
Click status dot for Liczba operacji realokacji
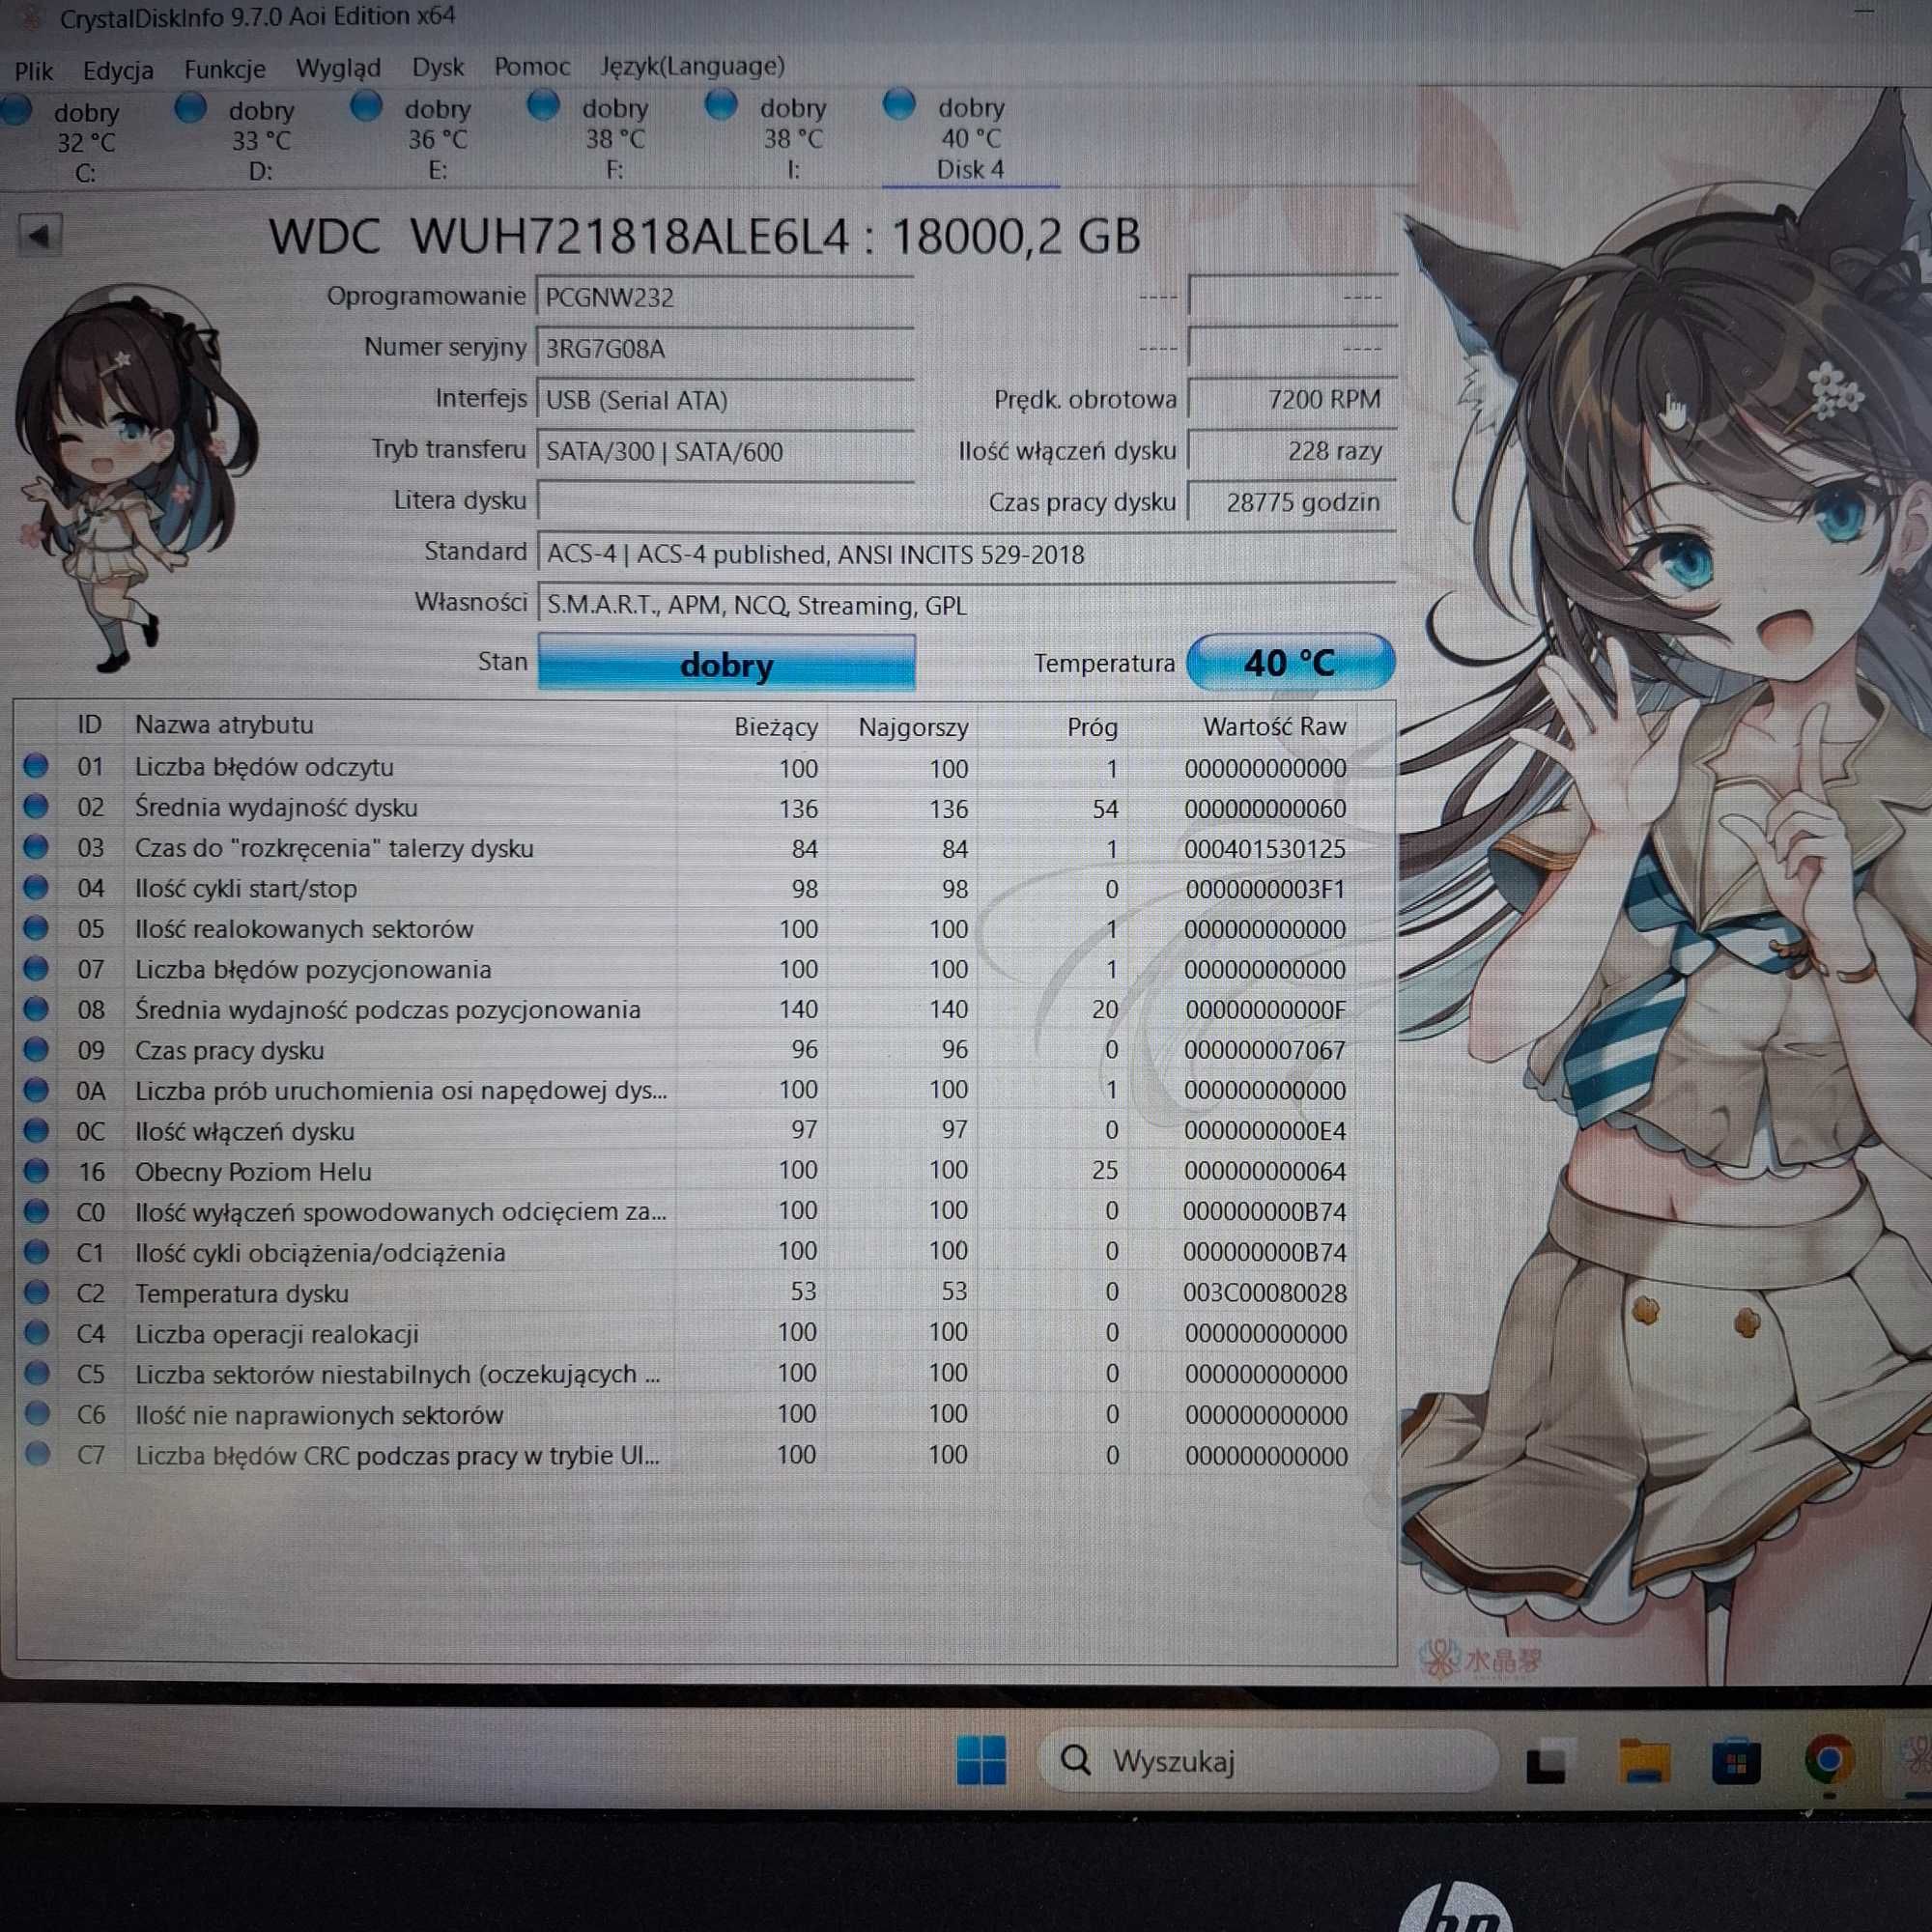pyautogui.click(x=36, y=1333)
